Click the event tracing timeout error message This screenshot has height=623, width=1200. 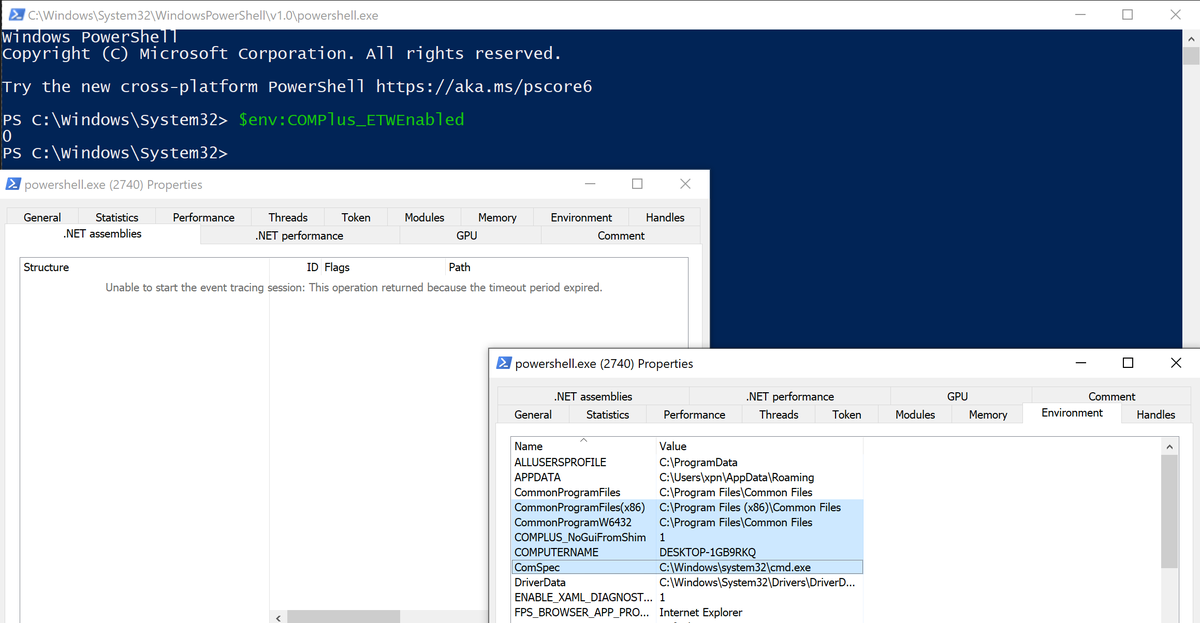coord(354,287)
